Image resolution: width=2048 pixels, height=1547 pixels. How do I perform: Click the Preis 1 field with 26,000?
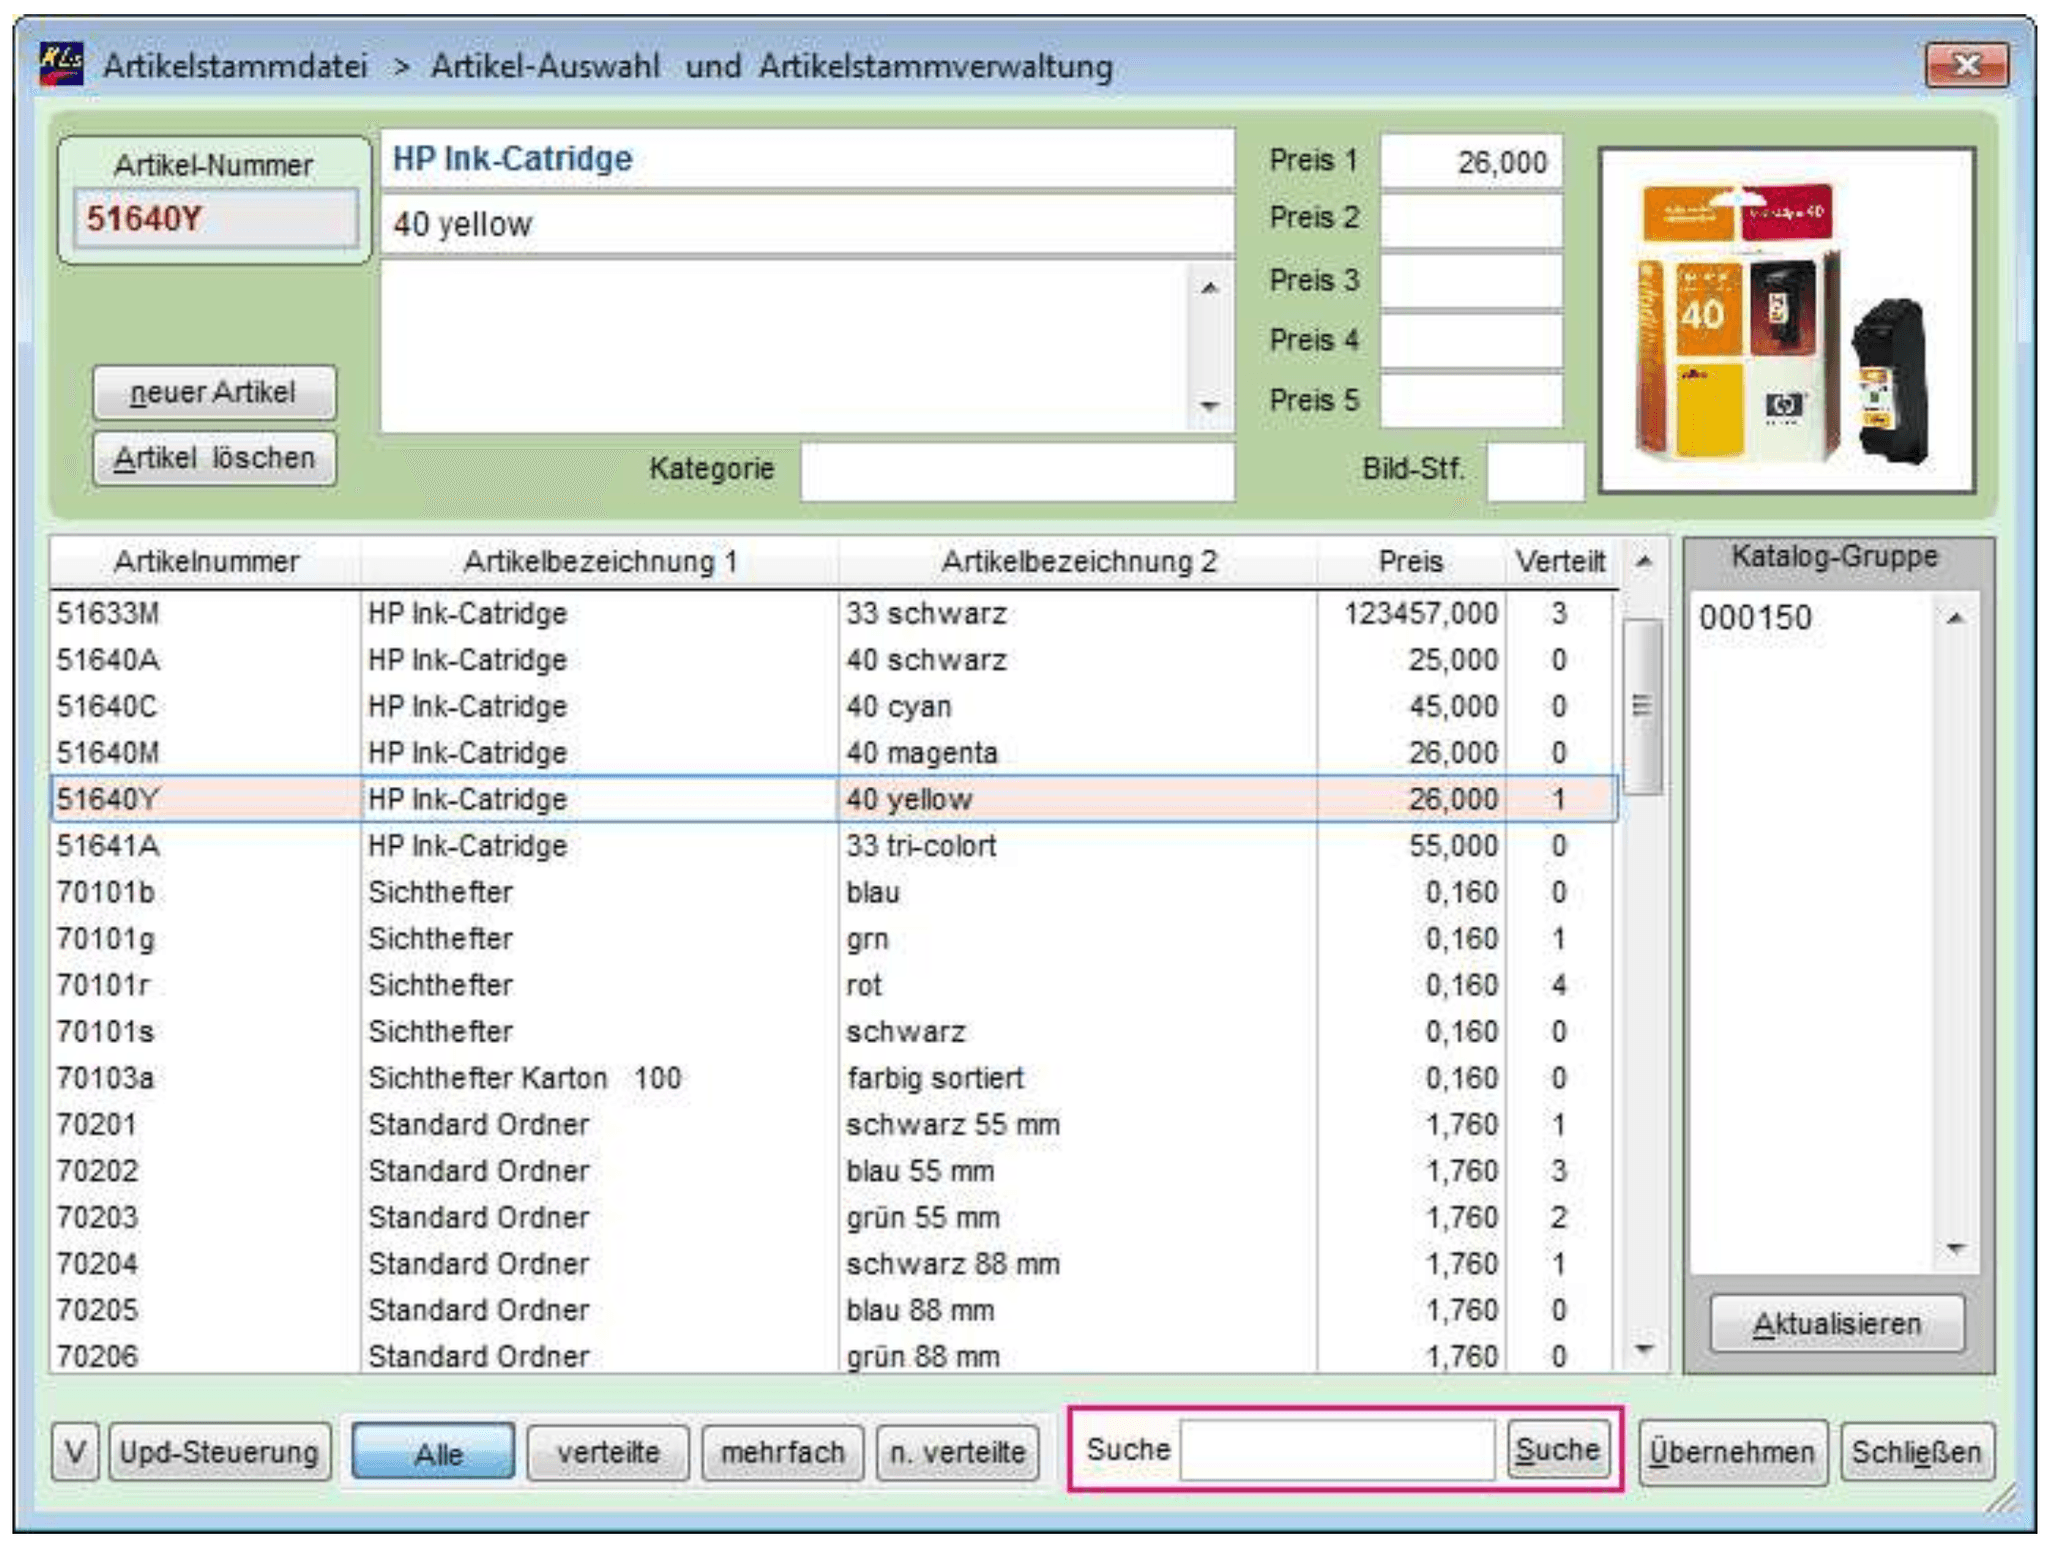tap(1470, 161)
